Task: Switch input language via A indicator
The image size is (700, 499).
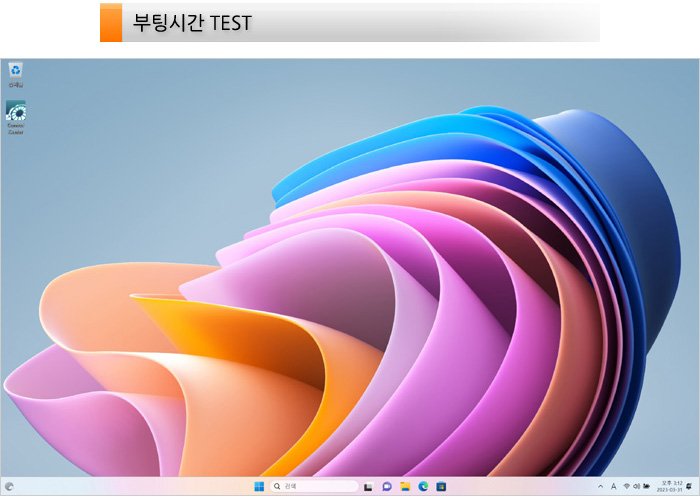Action: (613, 487)
